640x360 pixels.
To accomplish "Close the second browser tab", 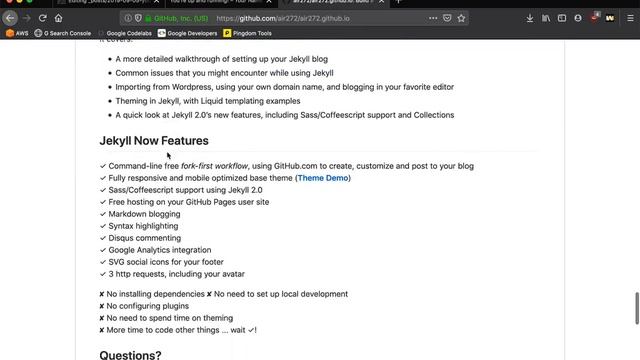I will coord(269,2).
